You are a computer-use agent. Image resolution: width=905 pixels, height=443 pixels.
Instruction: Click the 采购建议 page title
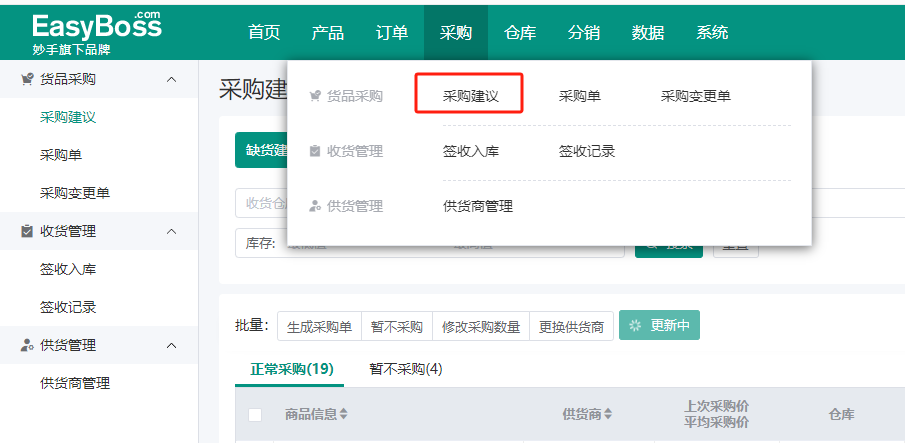tap(253, 90)
